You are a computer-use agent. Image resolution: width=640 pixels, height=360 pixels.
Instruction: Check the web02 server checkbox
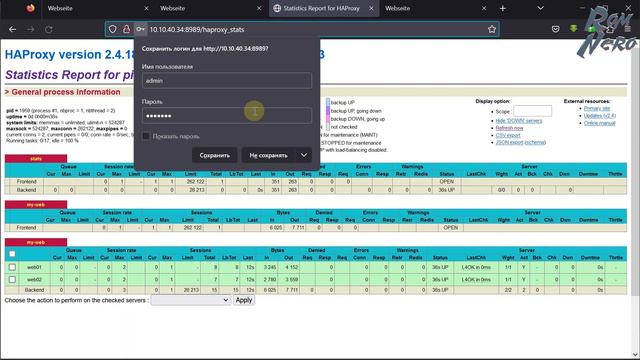tap(12, 280)
